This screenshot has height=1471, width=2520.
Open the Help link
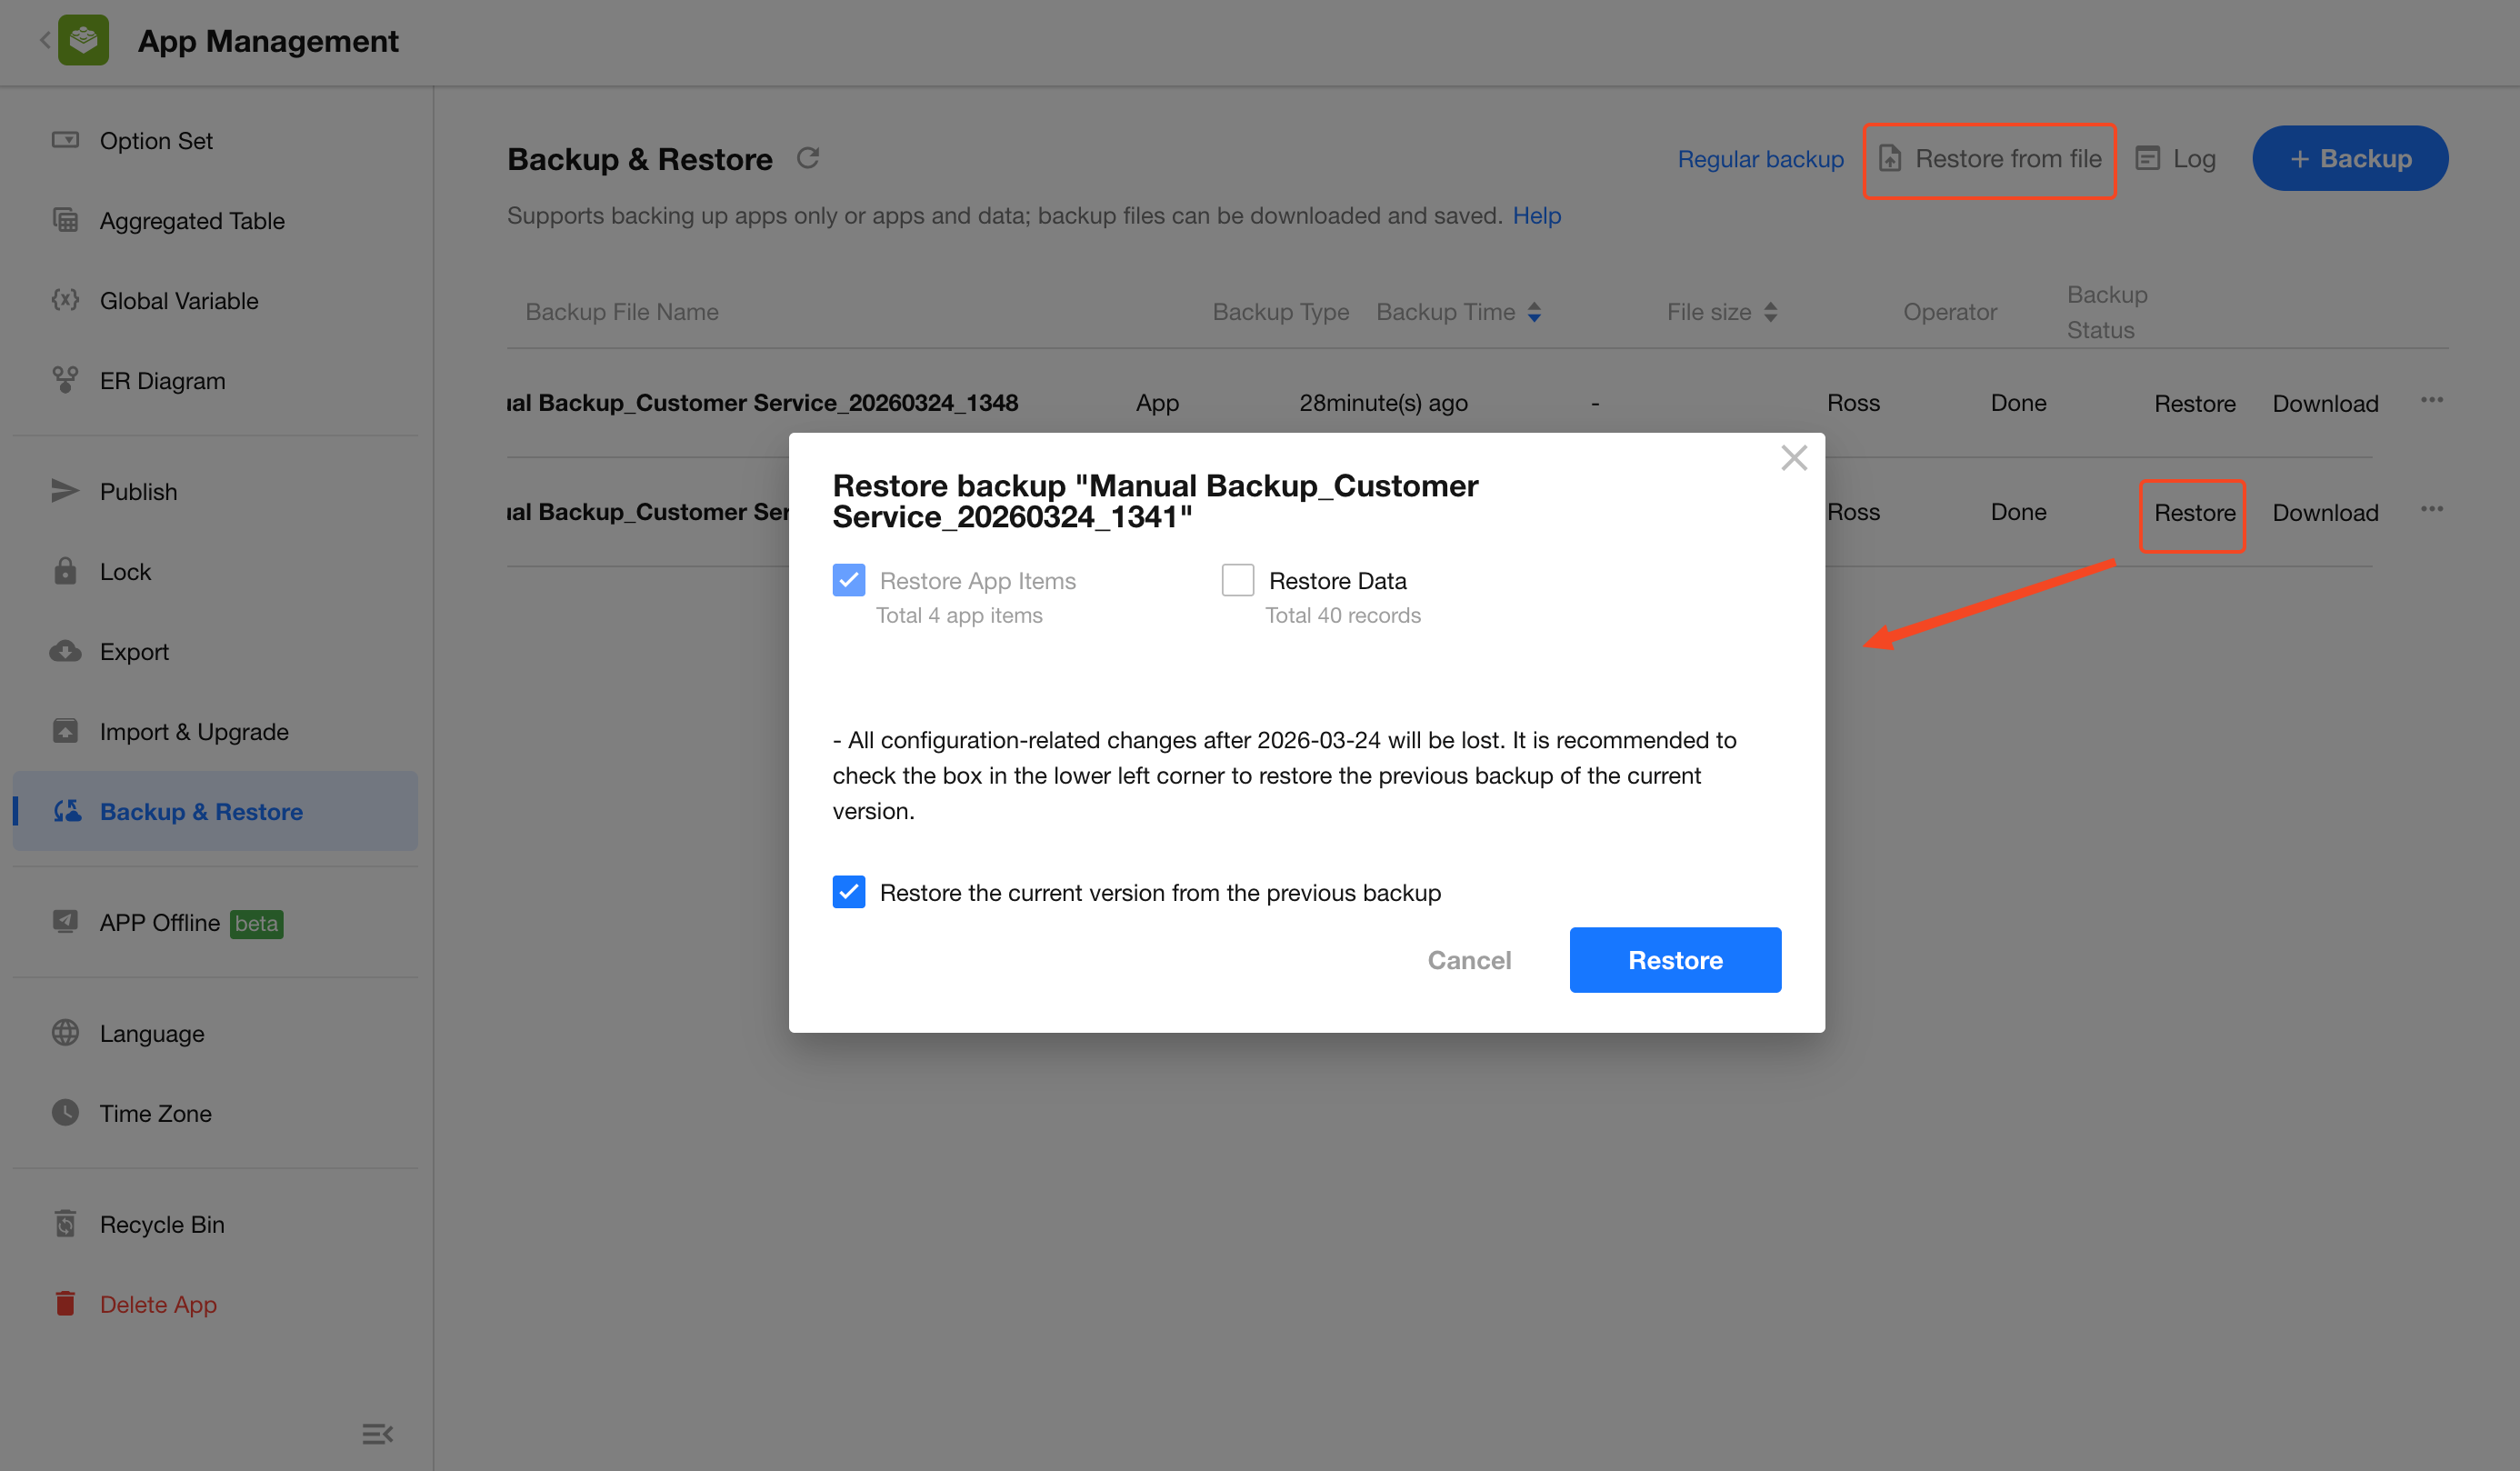pos(1536,215)
